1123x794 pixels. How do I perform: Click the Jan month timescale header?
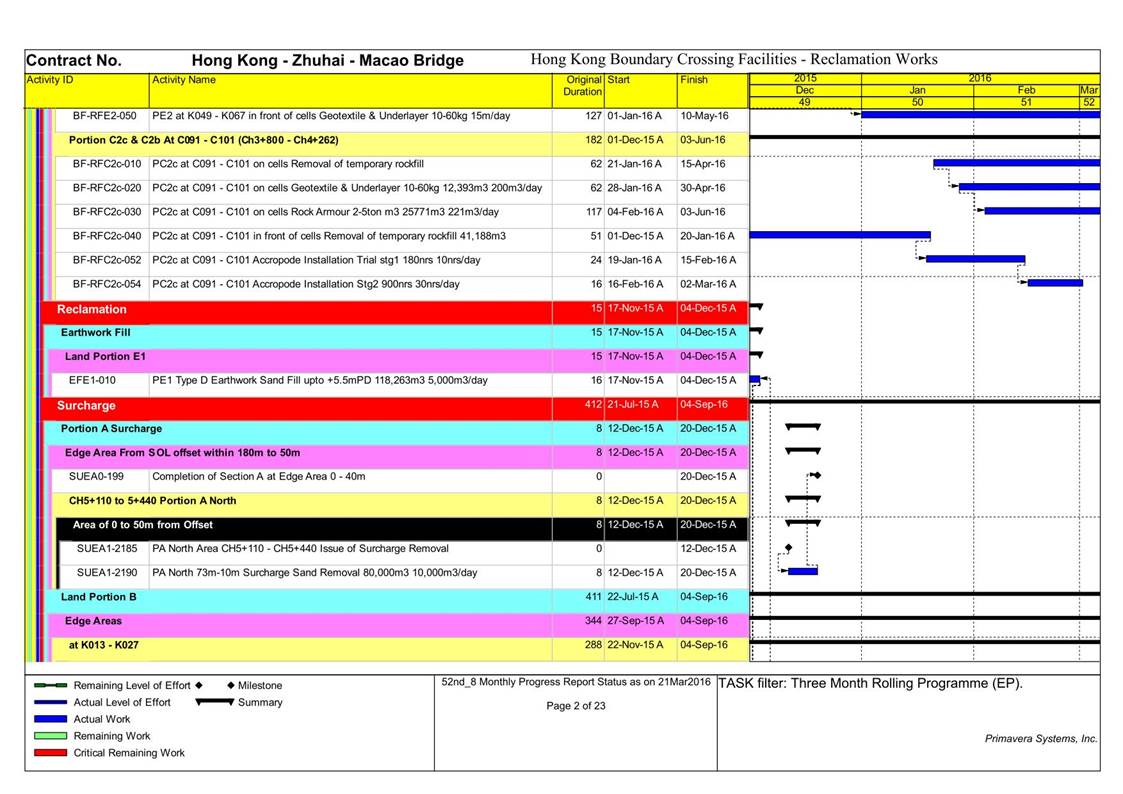point(917,90)
